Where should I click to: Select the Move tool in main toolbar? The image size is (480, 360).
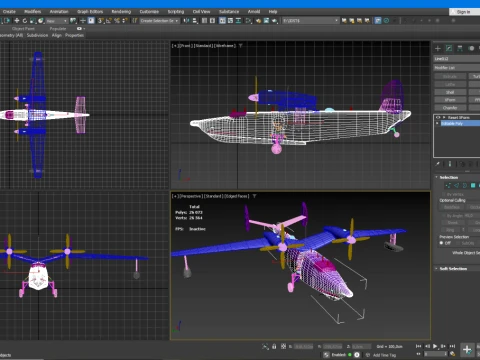click(x=17, y=21)
